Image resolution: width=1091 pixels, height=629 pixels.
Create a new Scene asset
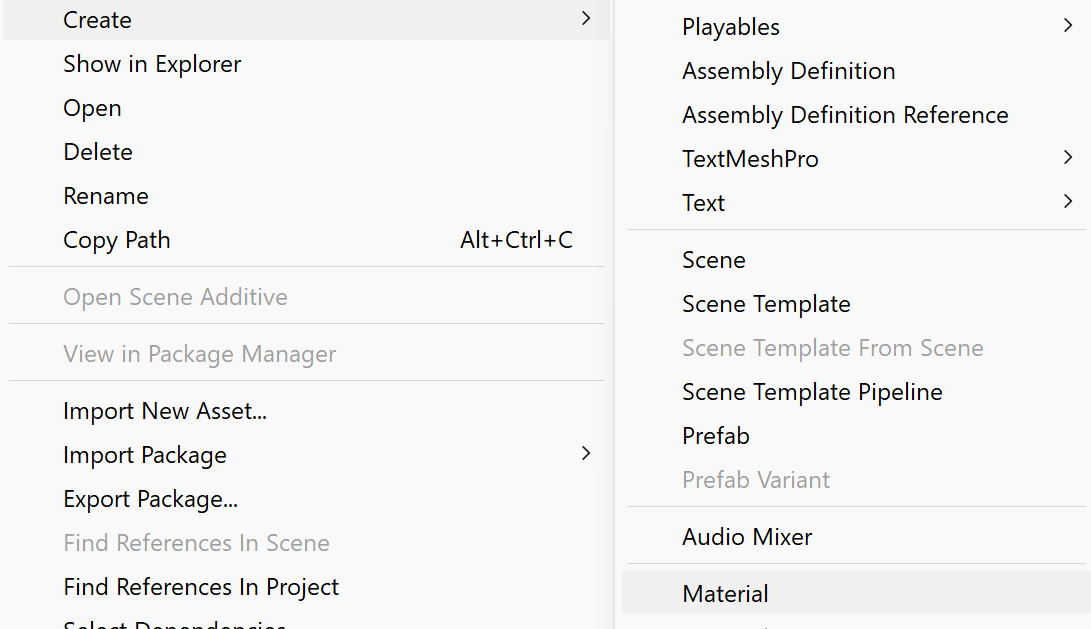[714, 260]
